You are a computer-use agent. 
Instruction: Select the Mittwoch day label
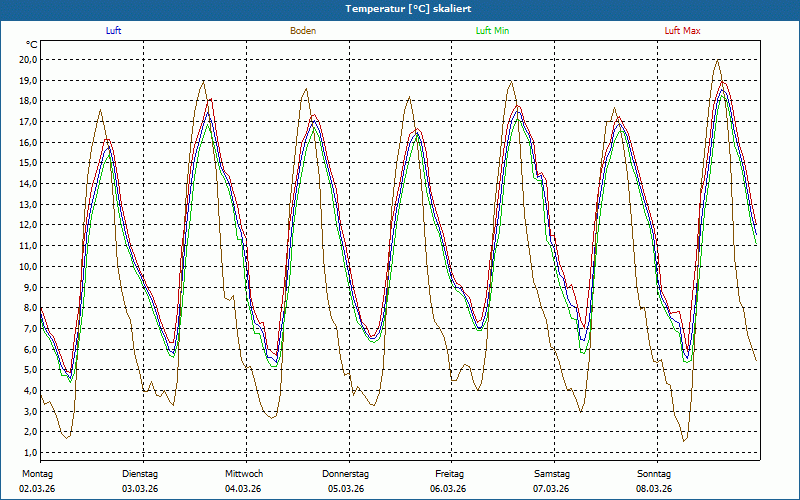tap(244, 474)
